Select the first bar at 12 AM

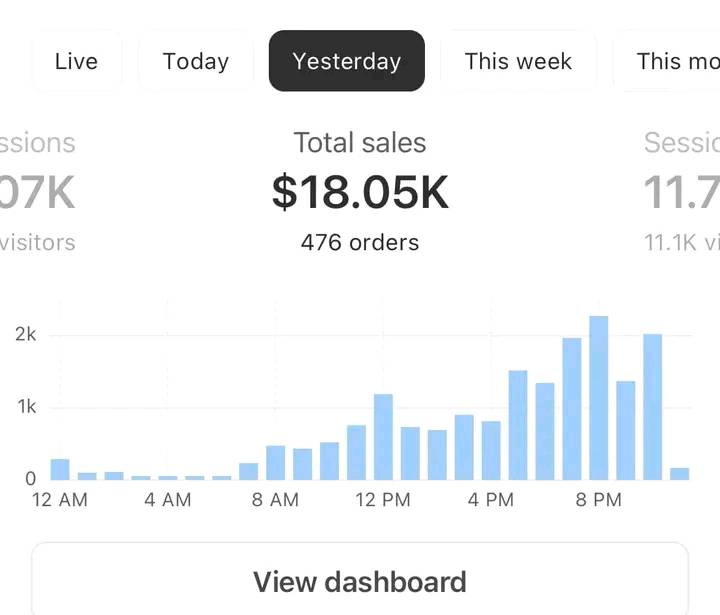point(60,469)
